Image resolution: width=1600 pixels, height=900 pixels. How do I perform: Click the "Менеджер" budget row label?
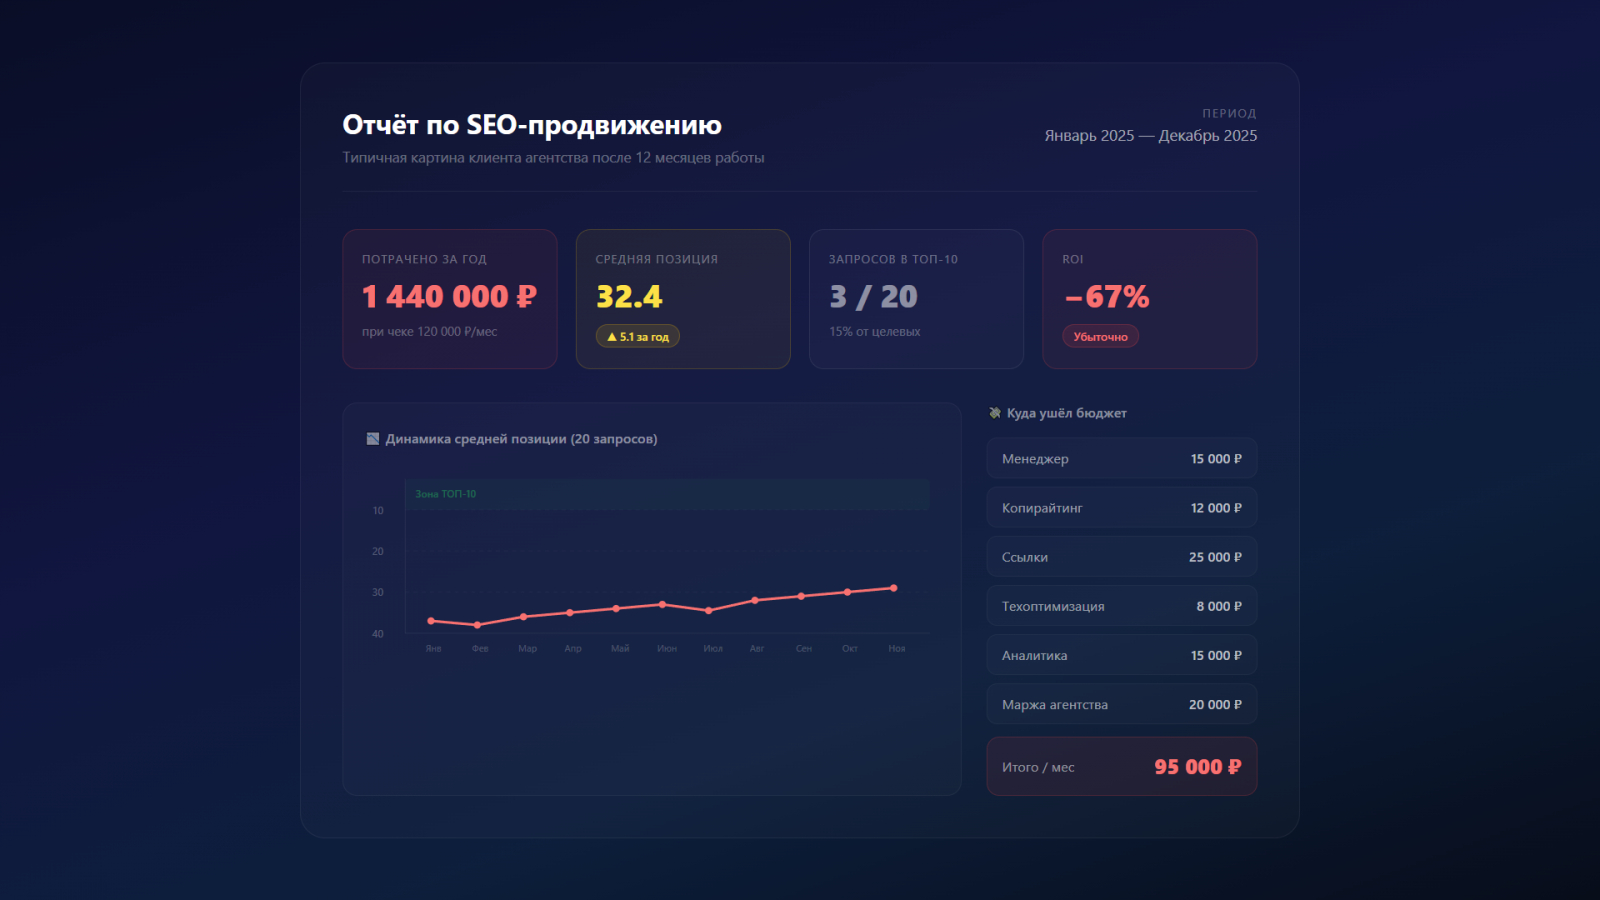tap(1035, 459)
